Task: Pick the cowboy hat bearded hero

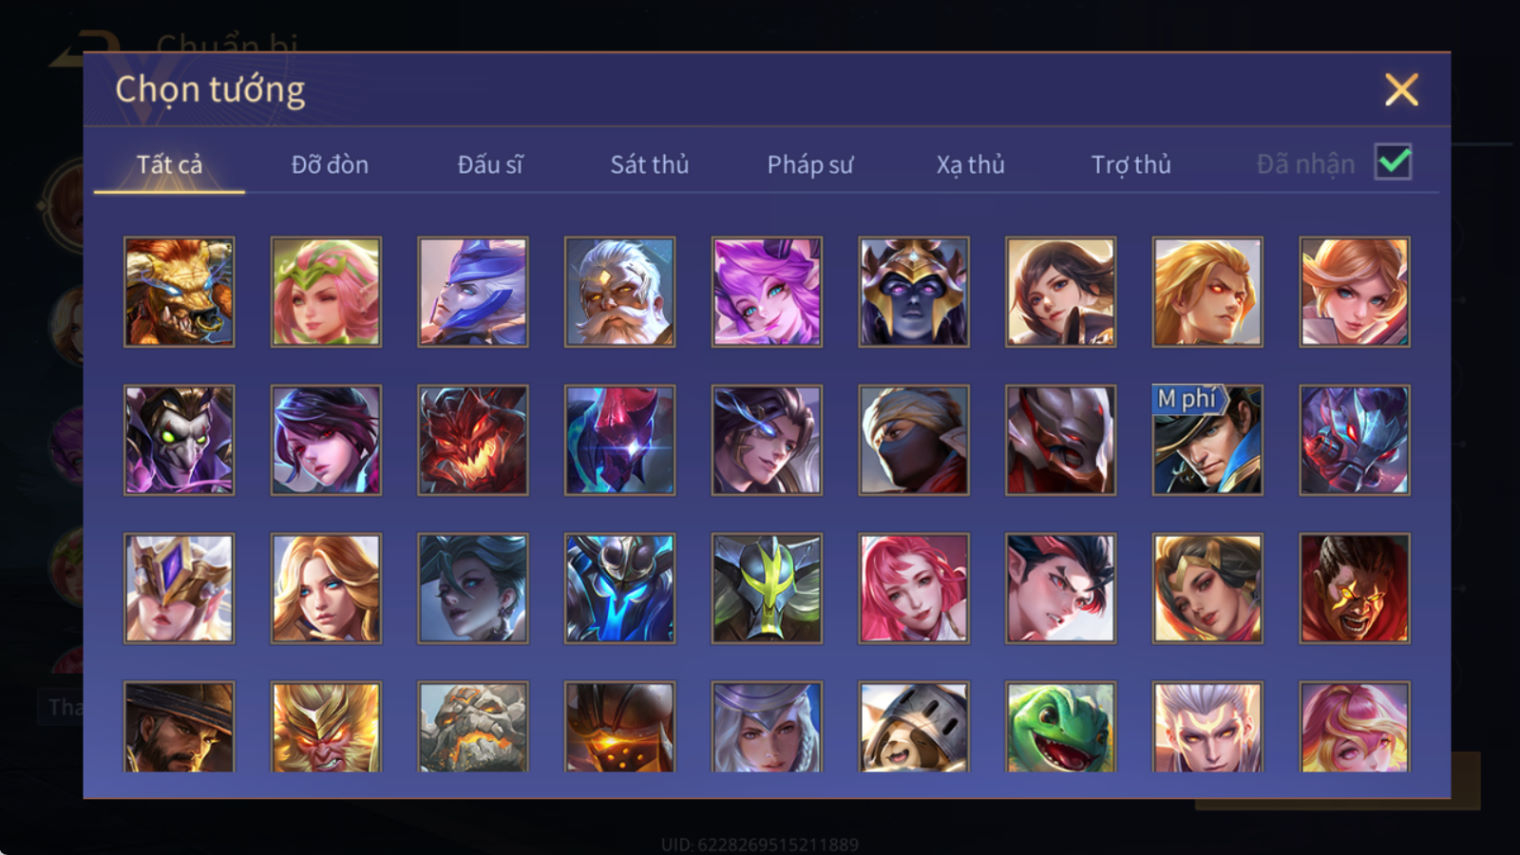Action: (179, 727)
